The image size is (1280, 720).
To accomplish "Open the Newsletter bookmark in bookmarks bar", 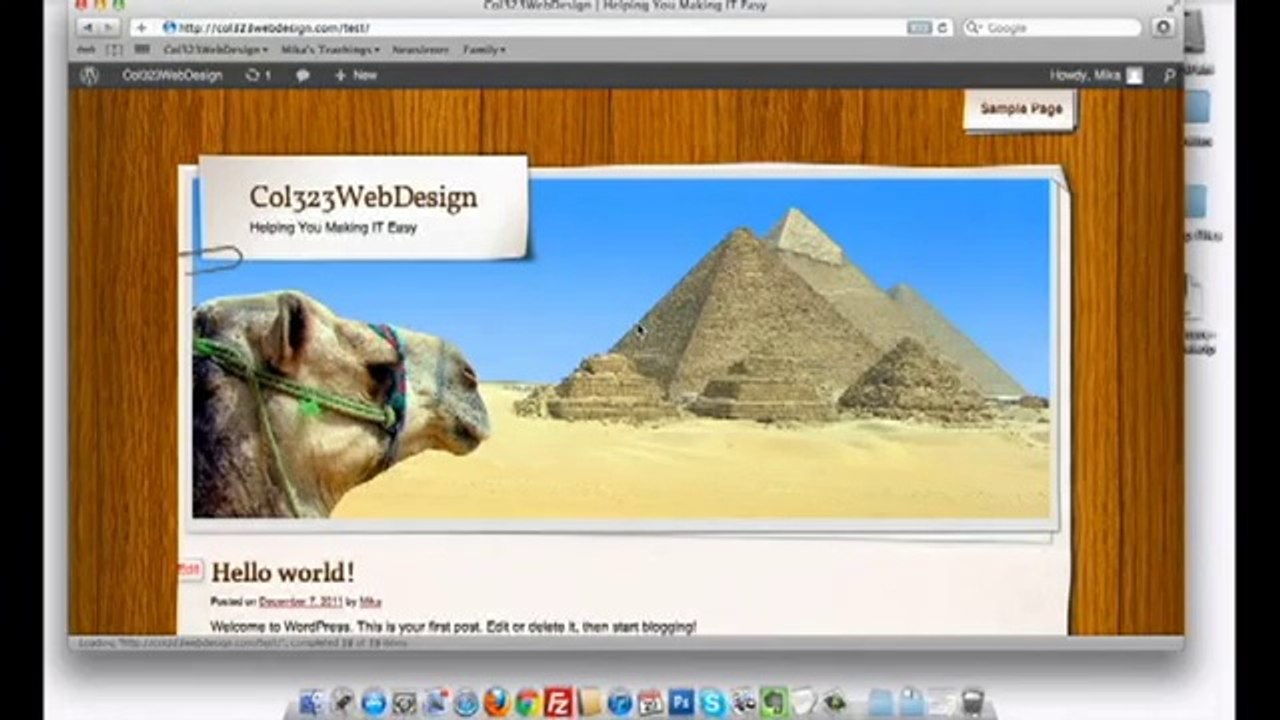I will 420,49.
